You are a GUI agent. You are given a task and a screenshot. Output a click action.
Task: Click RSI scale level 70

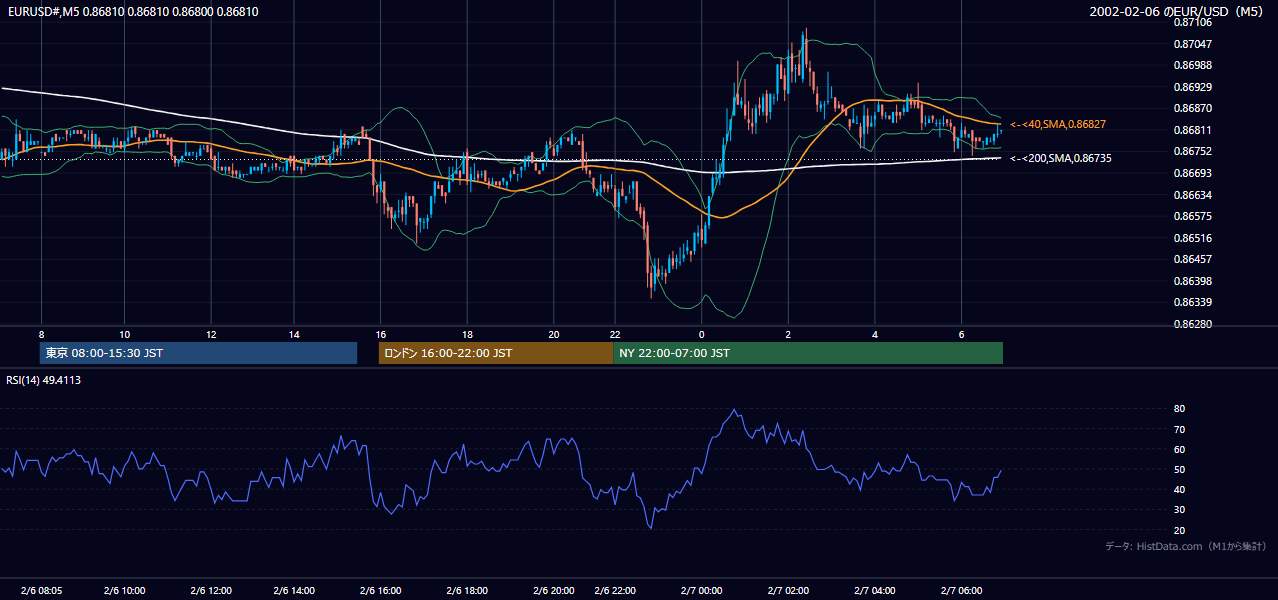point(1179,429)
